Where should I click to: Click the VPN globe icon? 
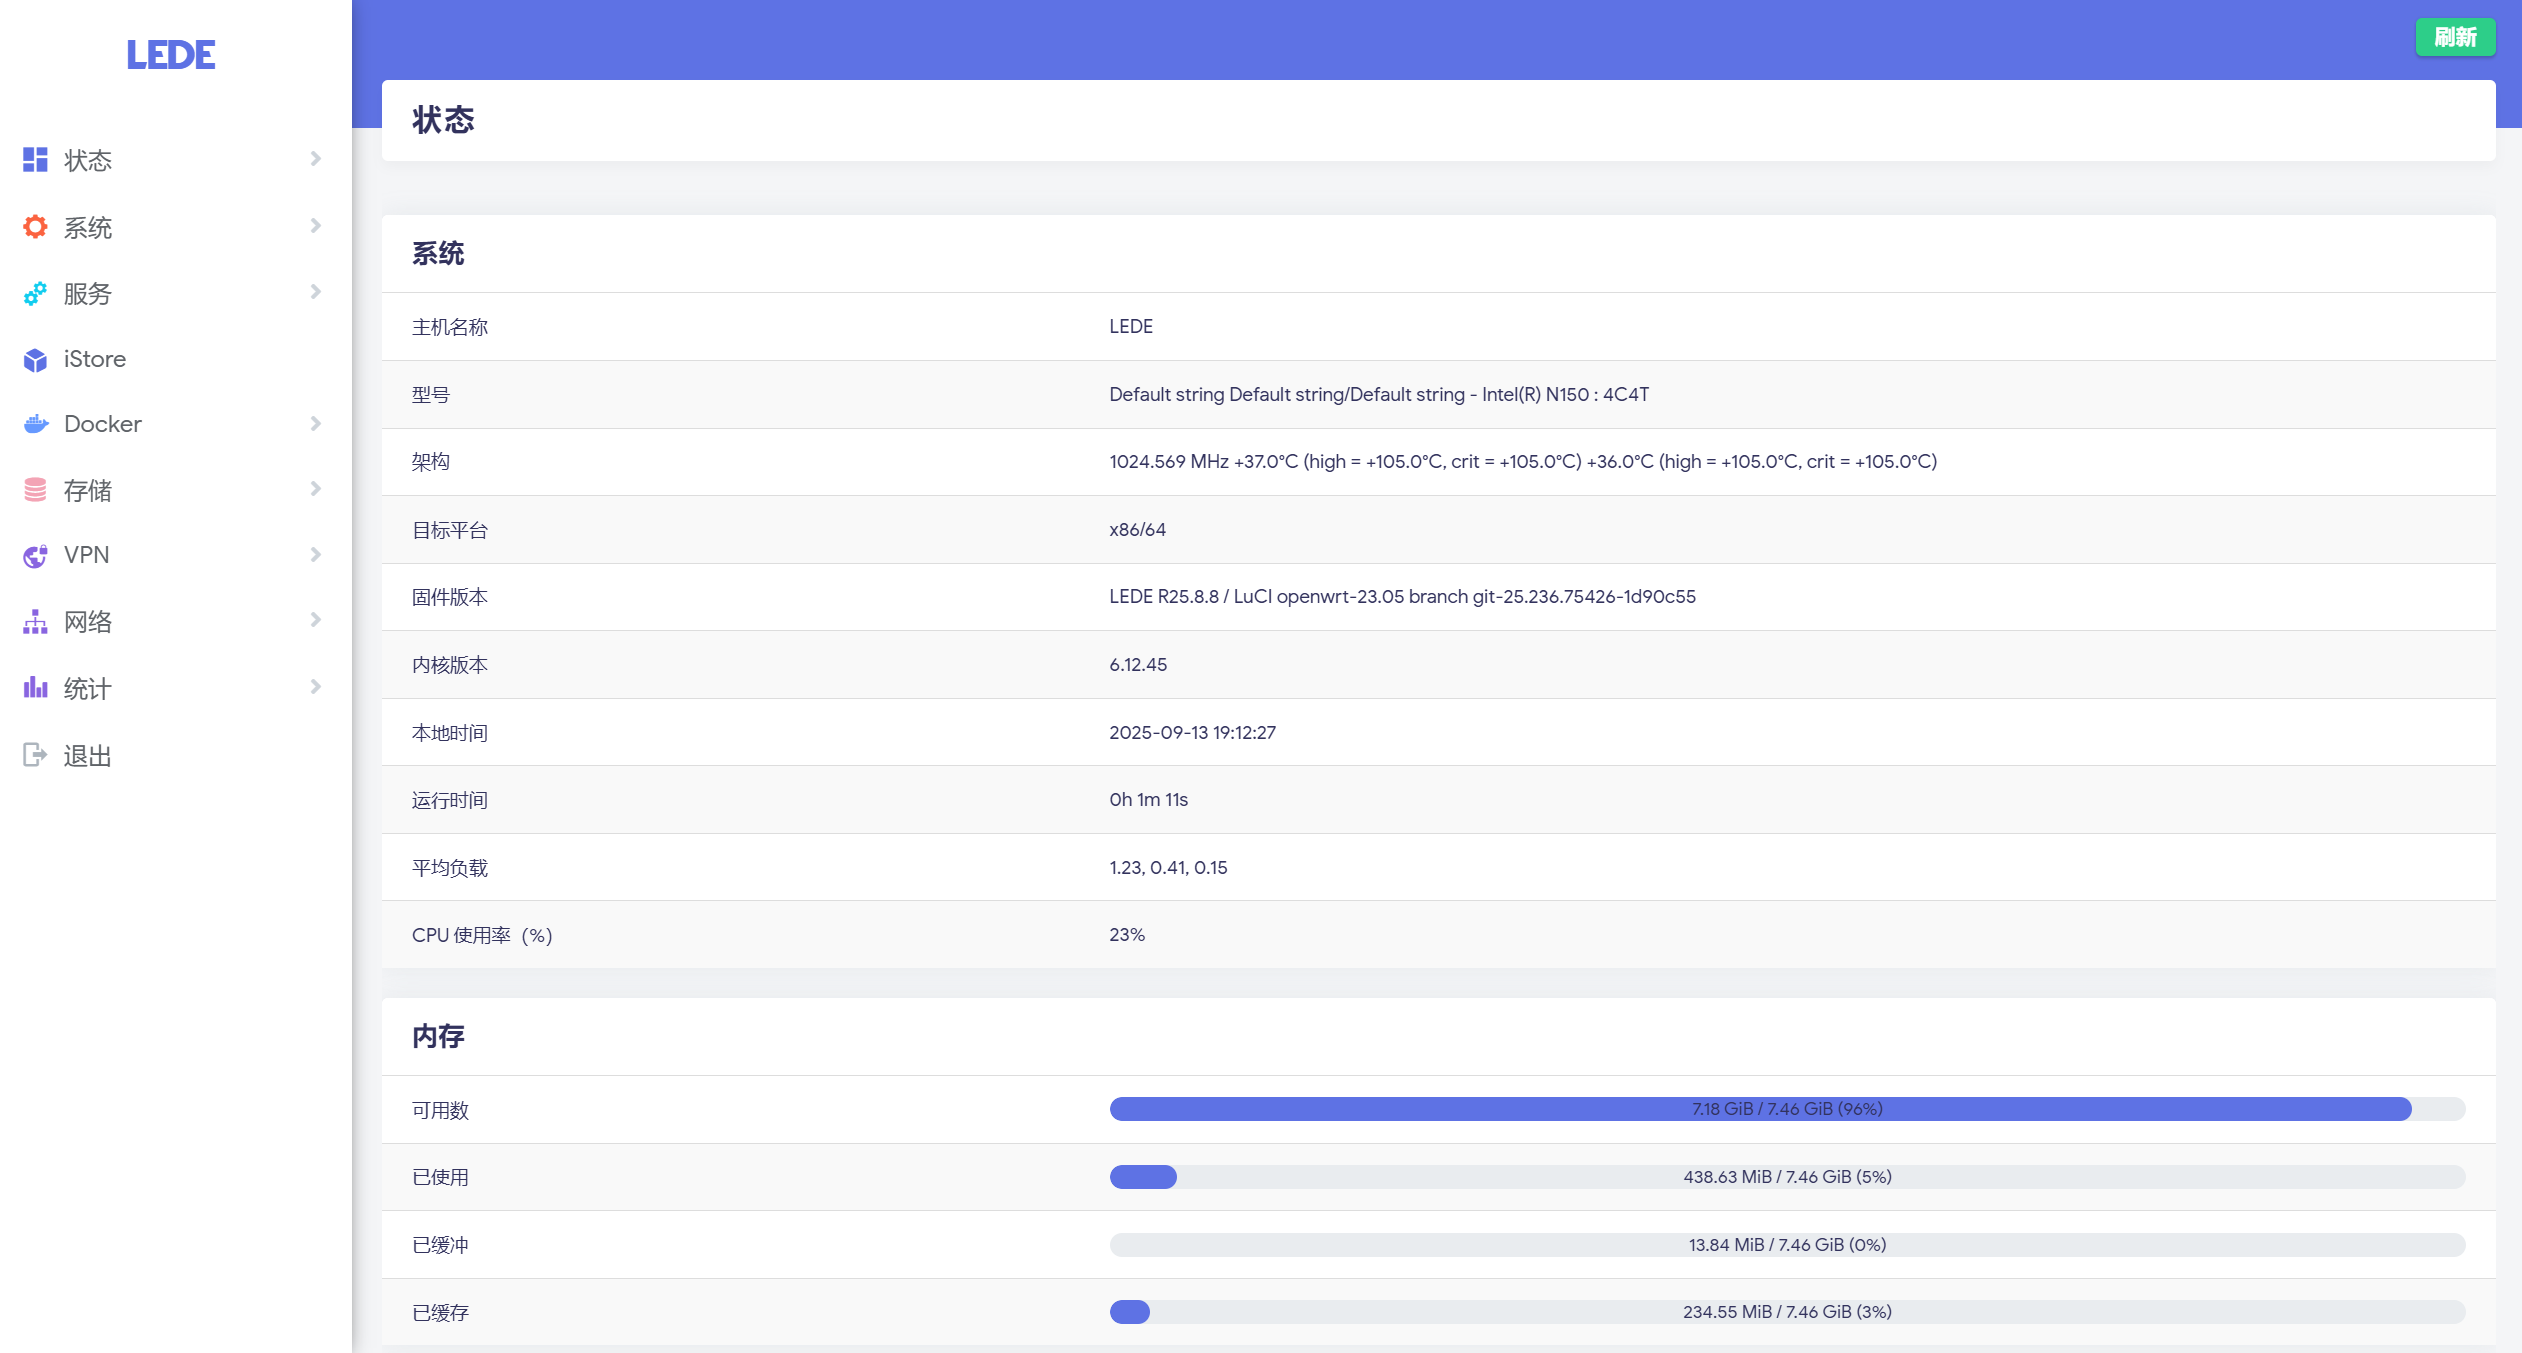click(35, 556)
